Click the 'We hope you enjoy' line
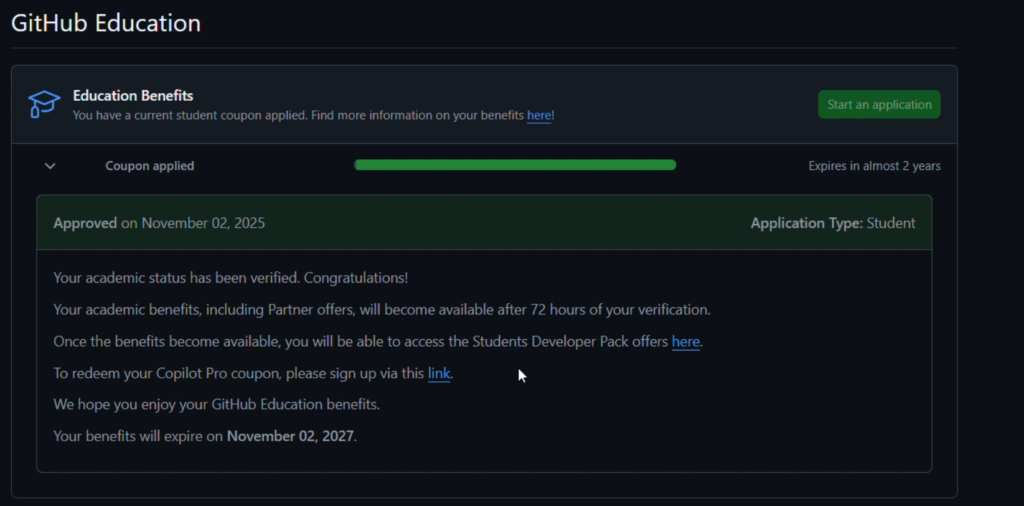The width and height of the screenshot is (1024, 506). tap(216, 405)
